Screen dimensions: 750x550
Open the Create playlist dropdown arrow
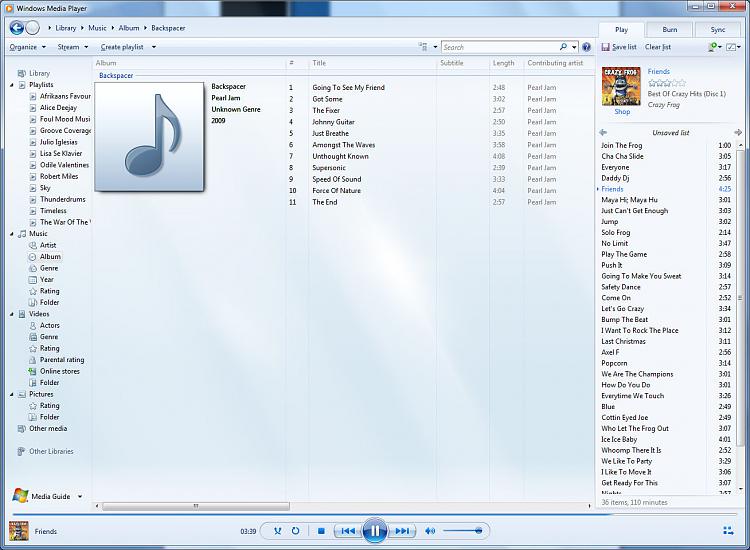click(154, 47)
